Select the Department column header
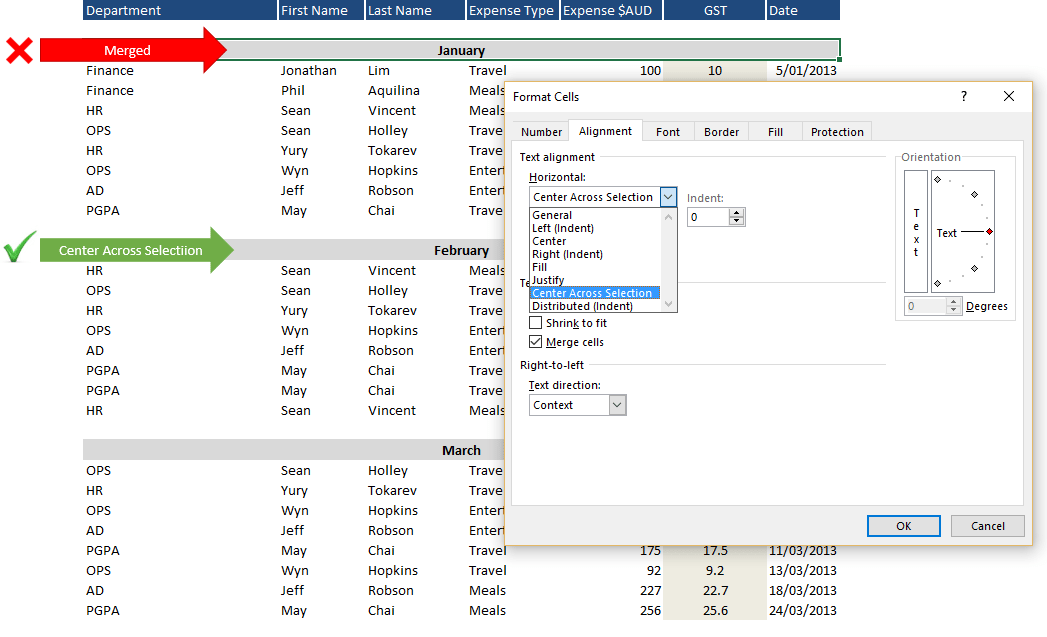 180,10
